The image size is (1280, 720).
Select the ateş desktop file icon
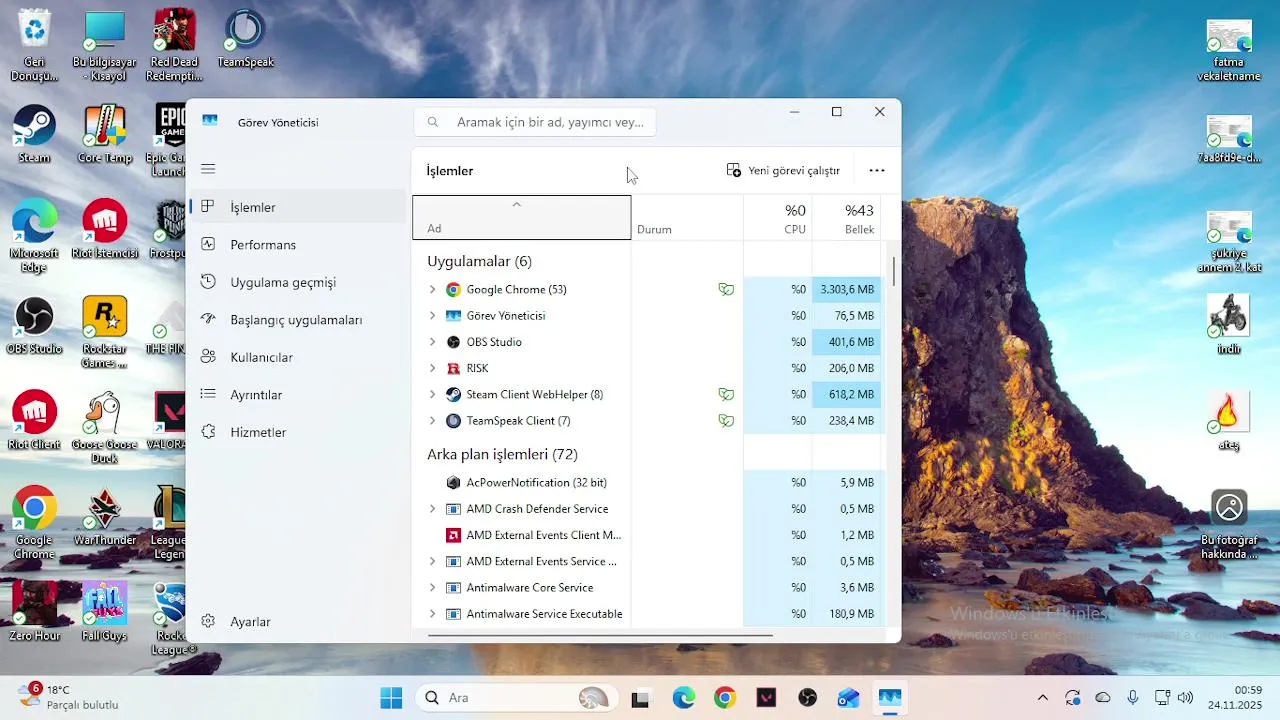[x=1229, y=420]
